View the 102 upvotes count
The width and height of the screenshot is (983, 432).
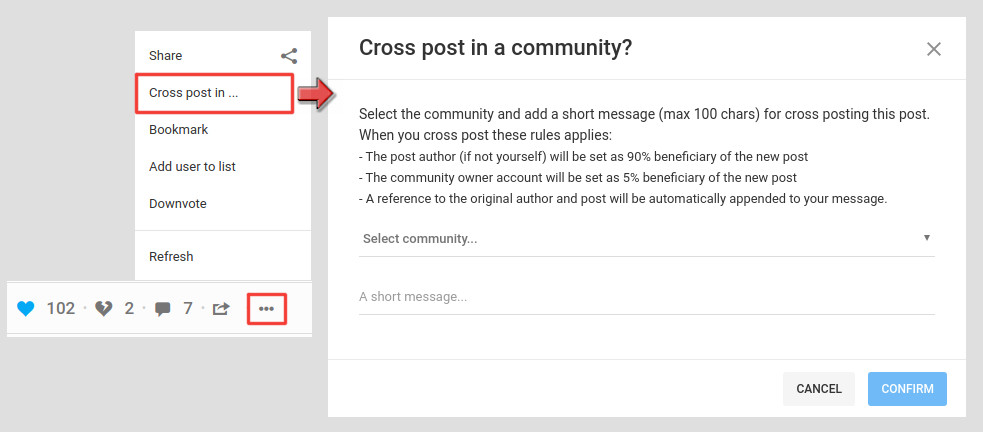[61, 308]
